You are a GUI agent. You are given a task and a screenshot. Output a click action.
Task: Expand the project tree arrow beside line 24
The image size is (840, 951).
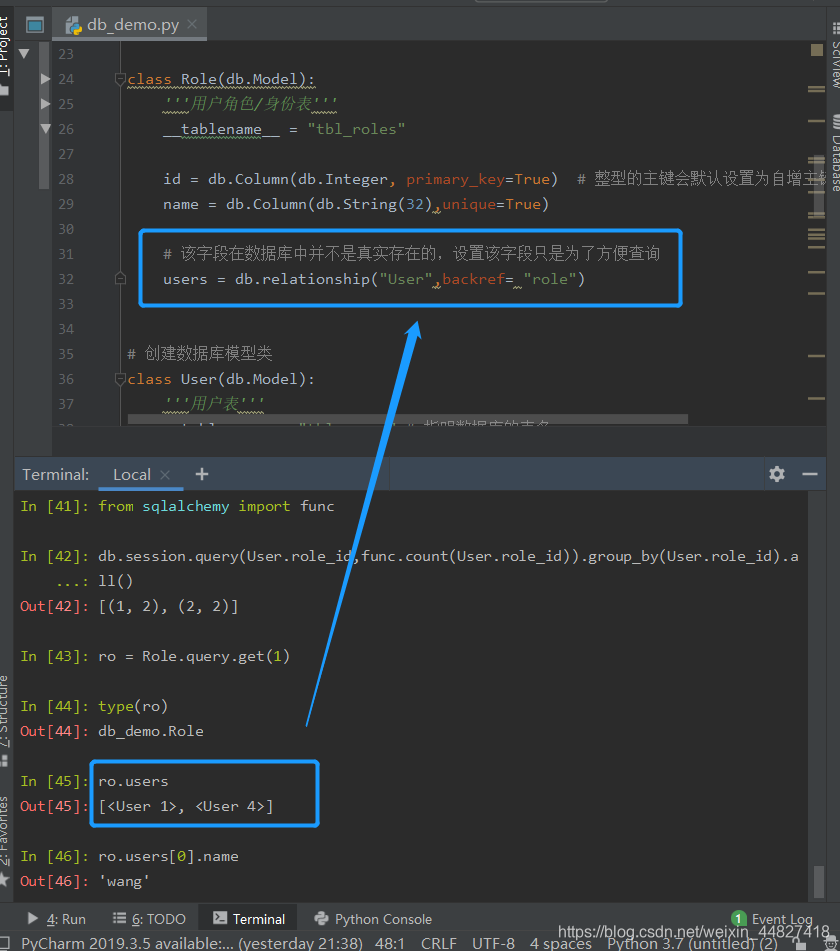pos(45,79)
